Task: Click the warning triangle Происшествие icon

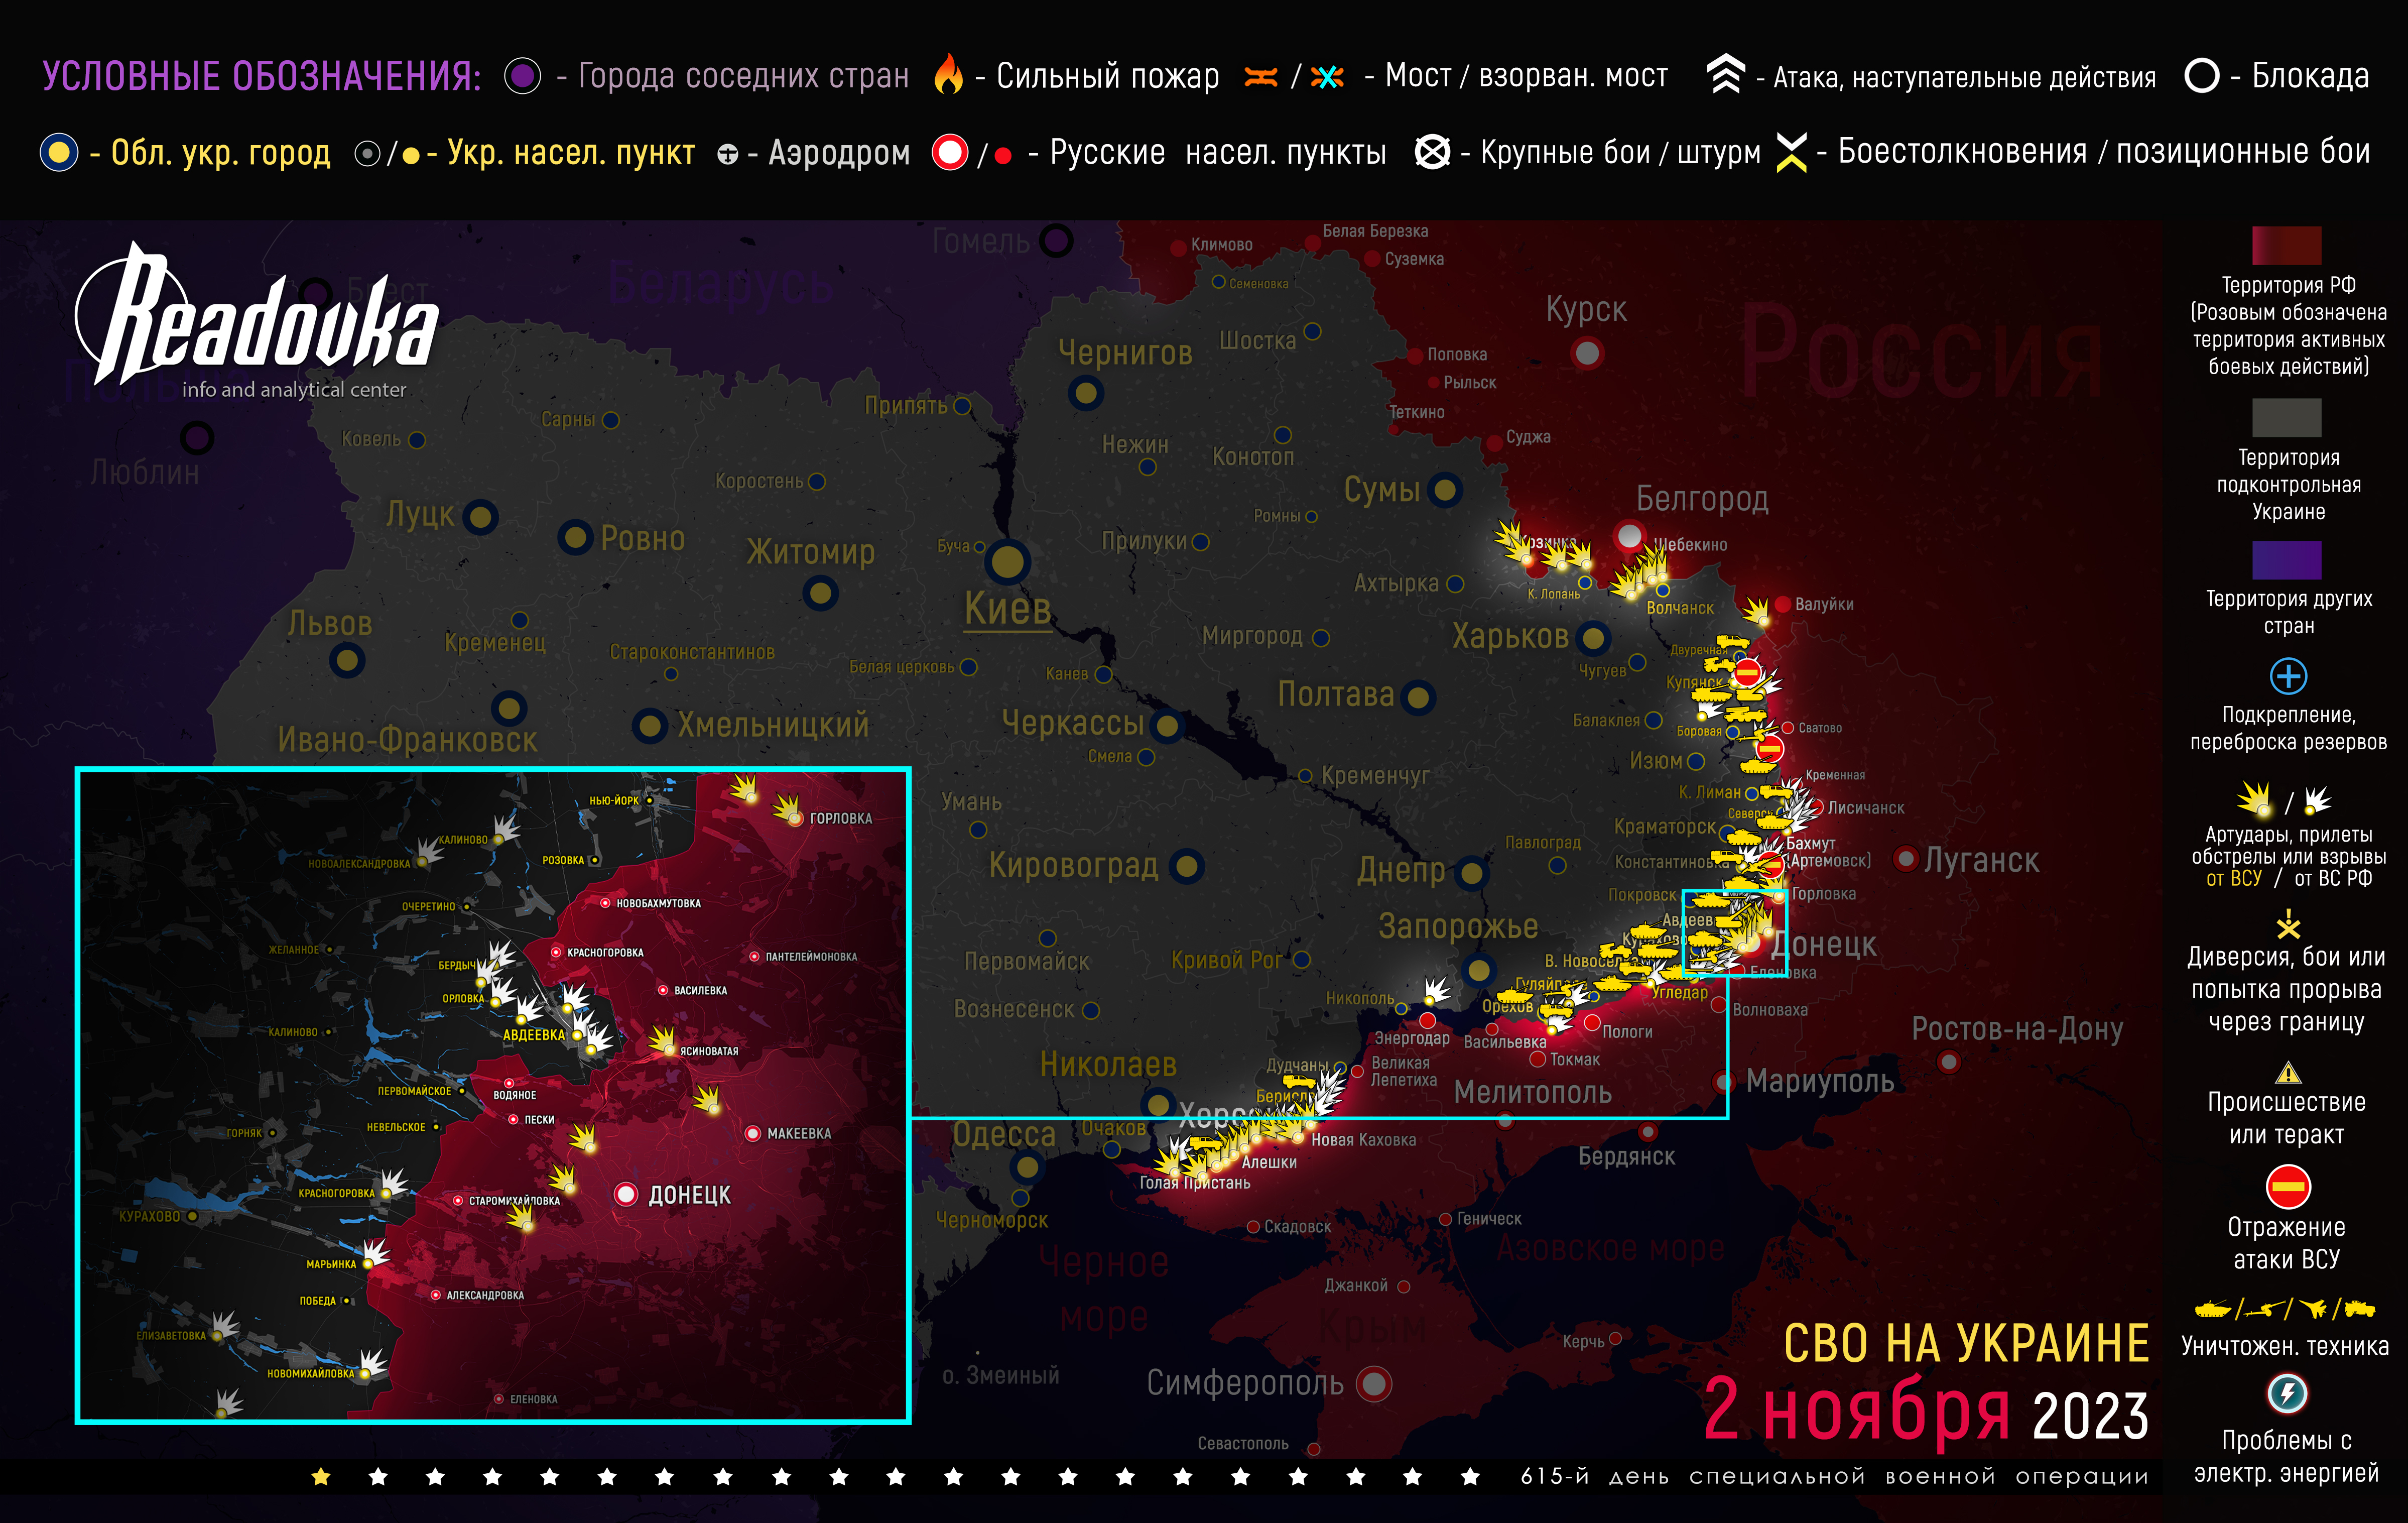Action: (x=2288, y=1073)
